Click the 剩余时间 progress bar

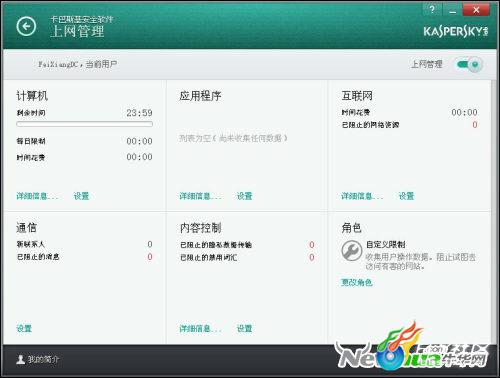(x=84, y=124)
